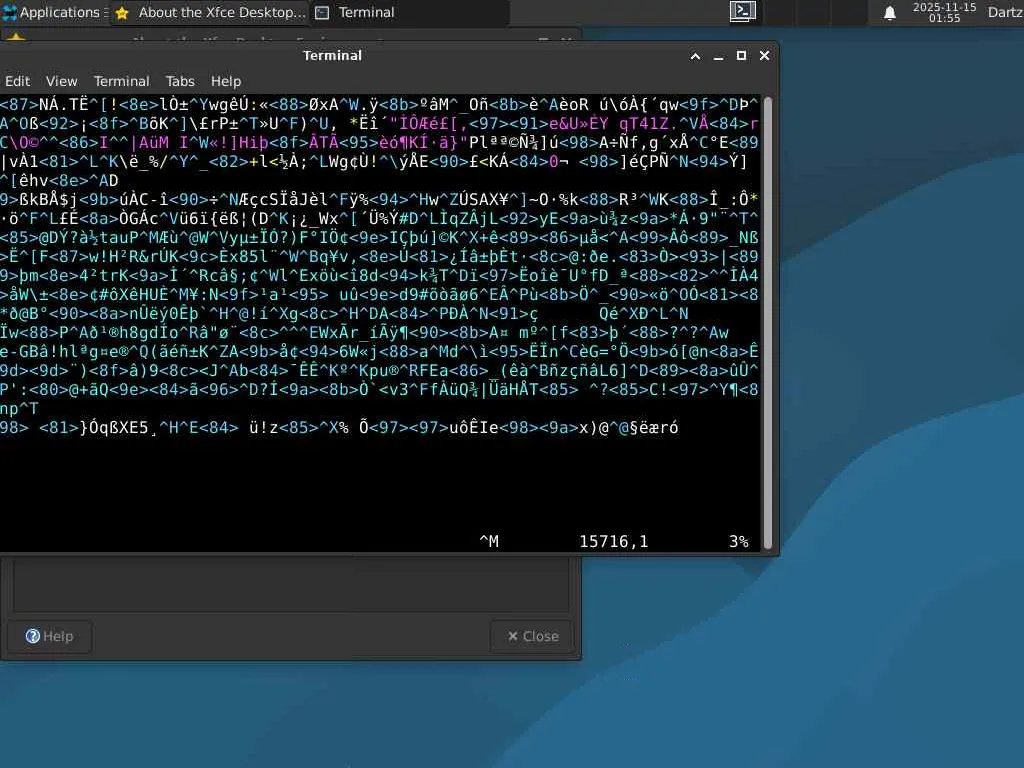1024x768 pixels.
Task: Open the Dartz user menu in the panel
Action: tap(1005, 12)
